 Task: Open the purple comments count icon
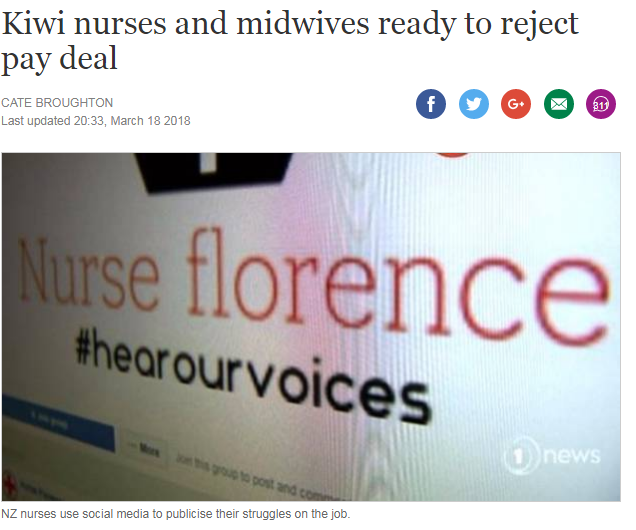coord(601,104)
